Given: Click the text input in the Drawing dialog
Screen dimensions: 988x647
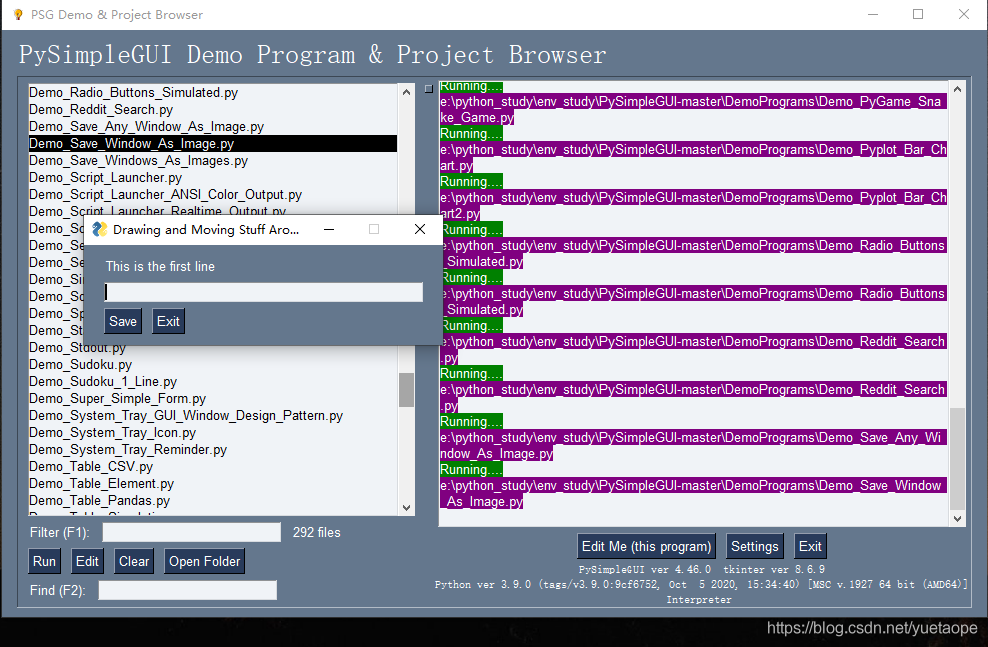Looking at the screenshot, I should pos(263,292).
